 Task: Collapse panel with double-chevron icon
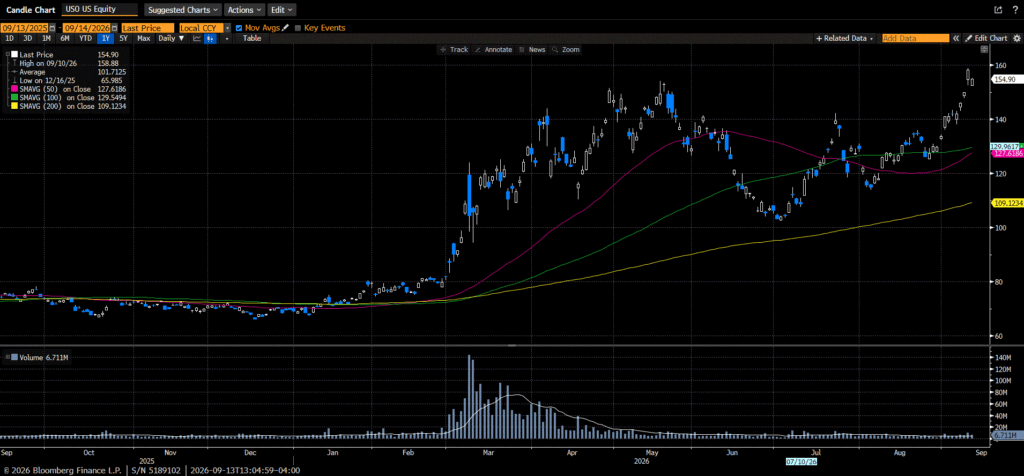click(955, 39)
